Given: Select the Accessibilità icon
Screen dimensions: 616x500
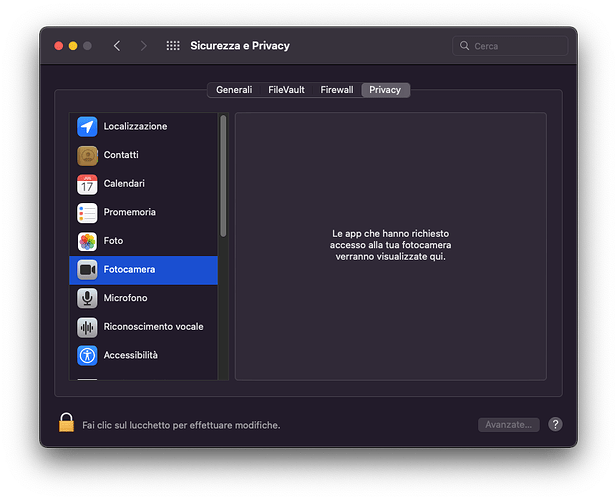Looking at the screenshot, I should (x=87, y=355).
